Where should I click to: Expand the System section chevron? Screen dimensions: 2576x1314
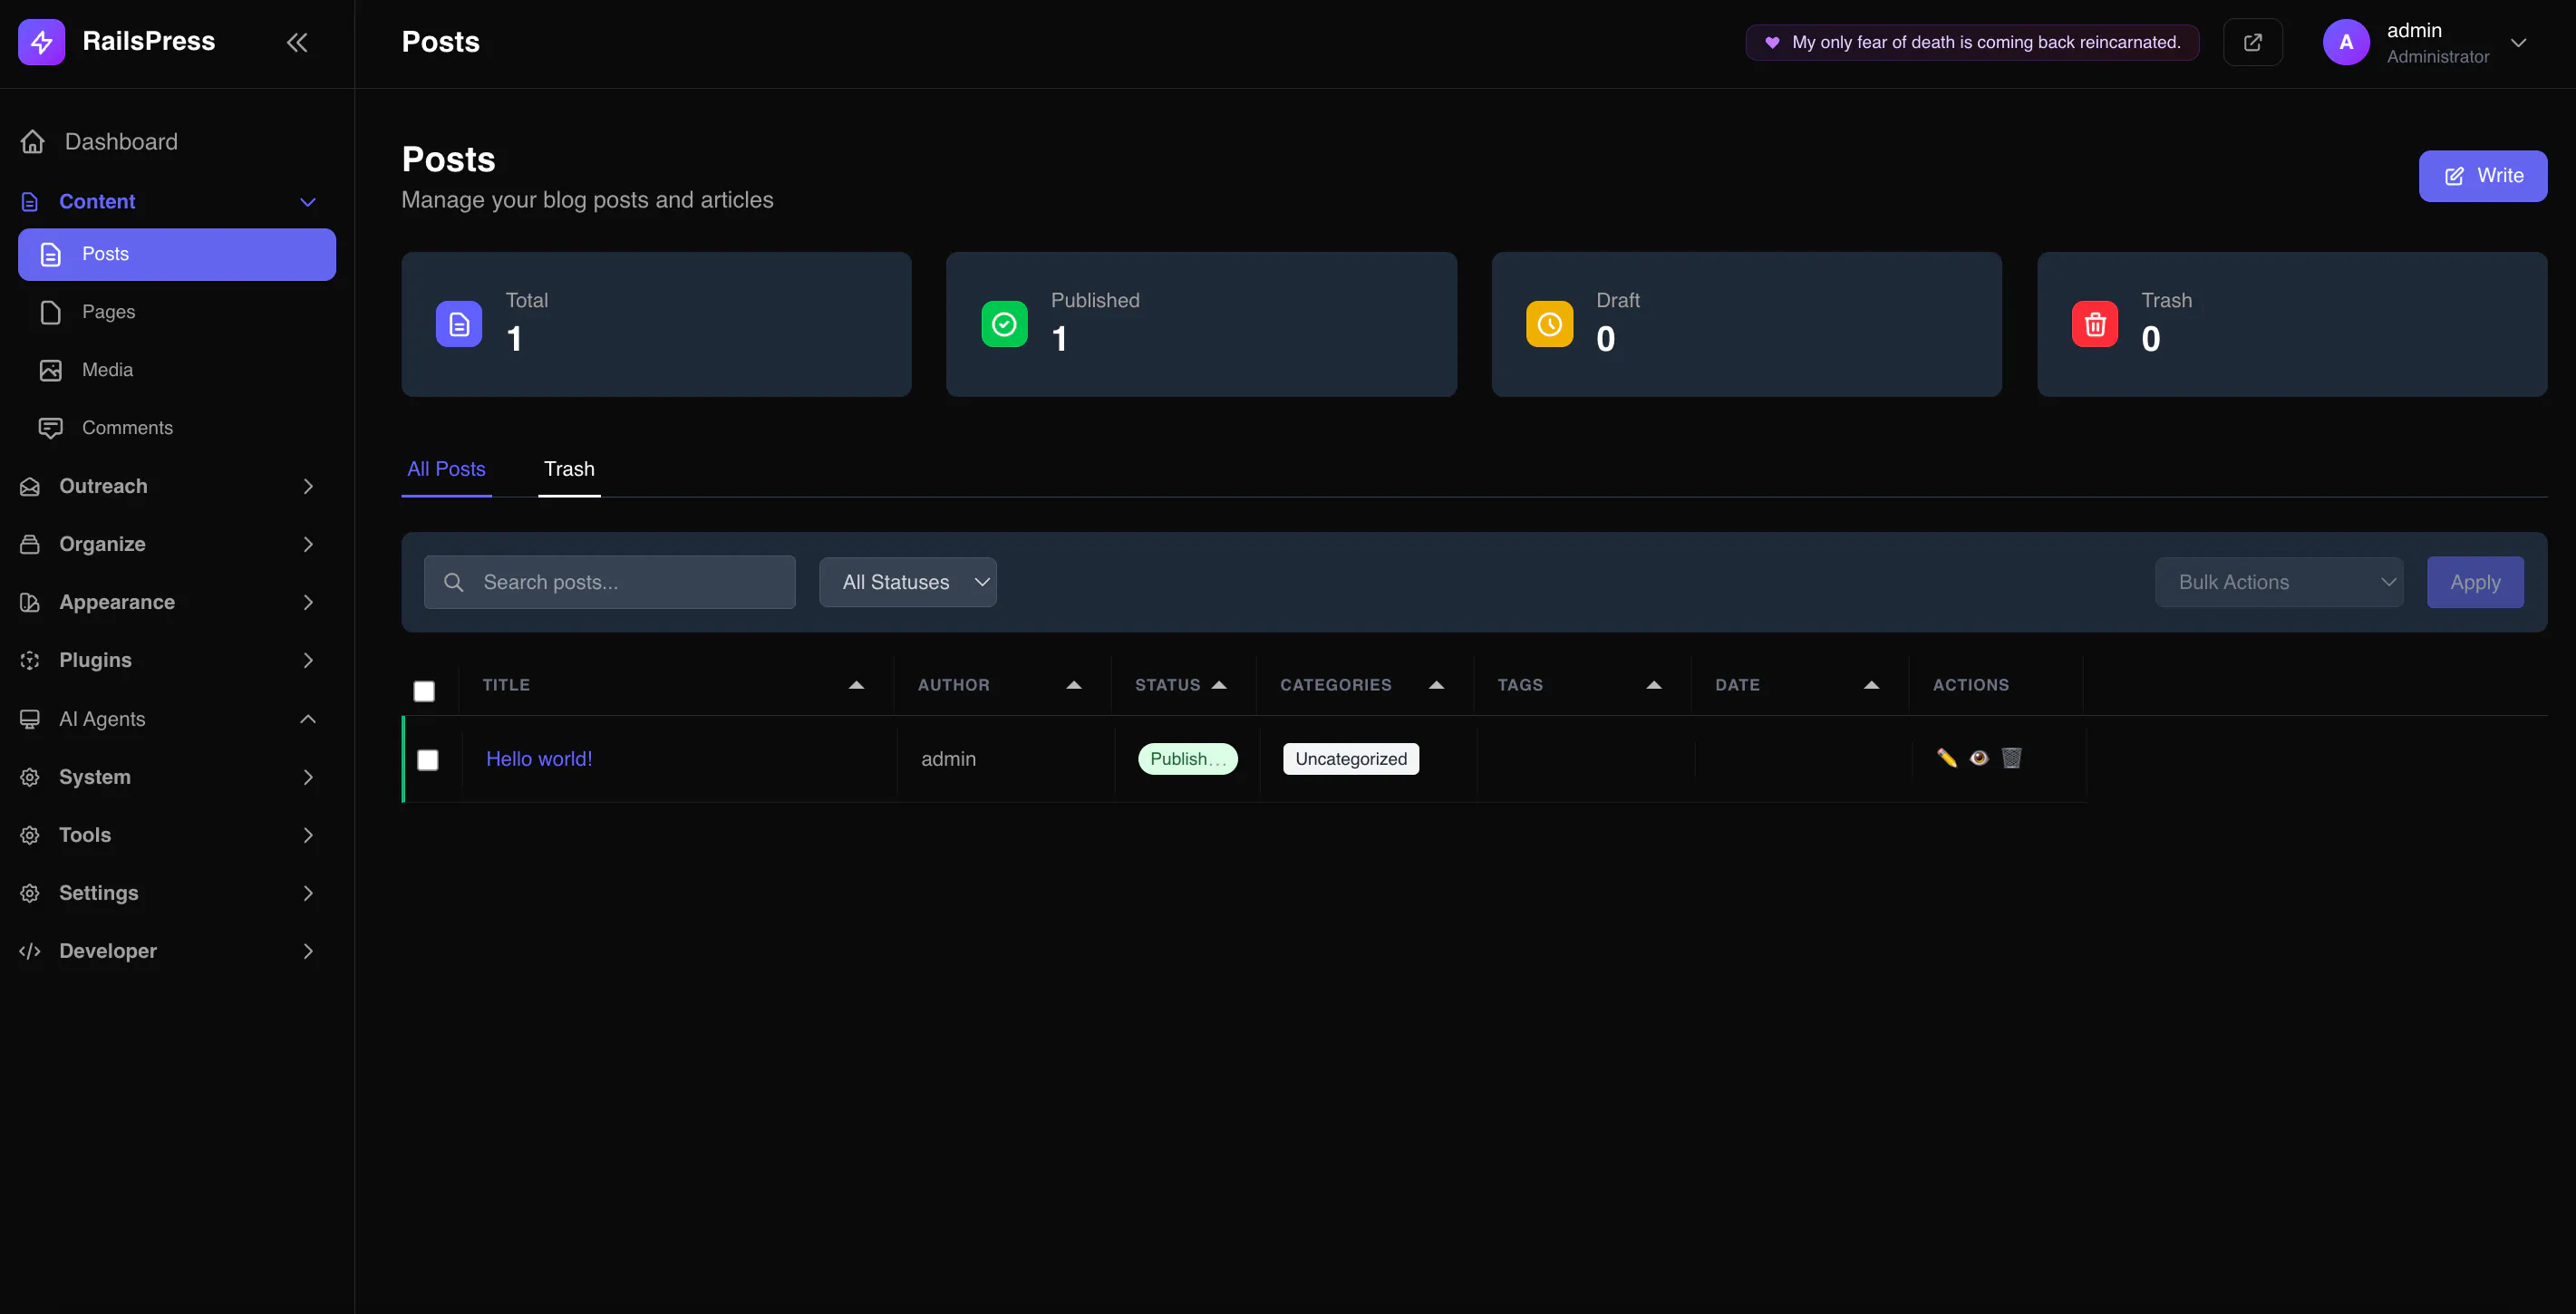pos(308,777)
